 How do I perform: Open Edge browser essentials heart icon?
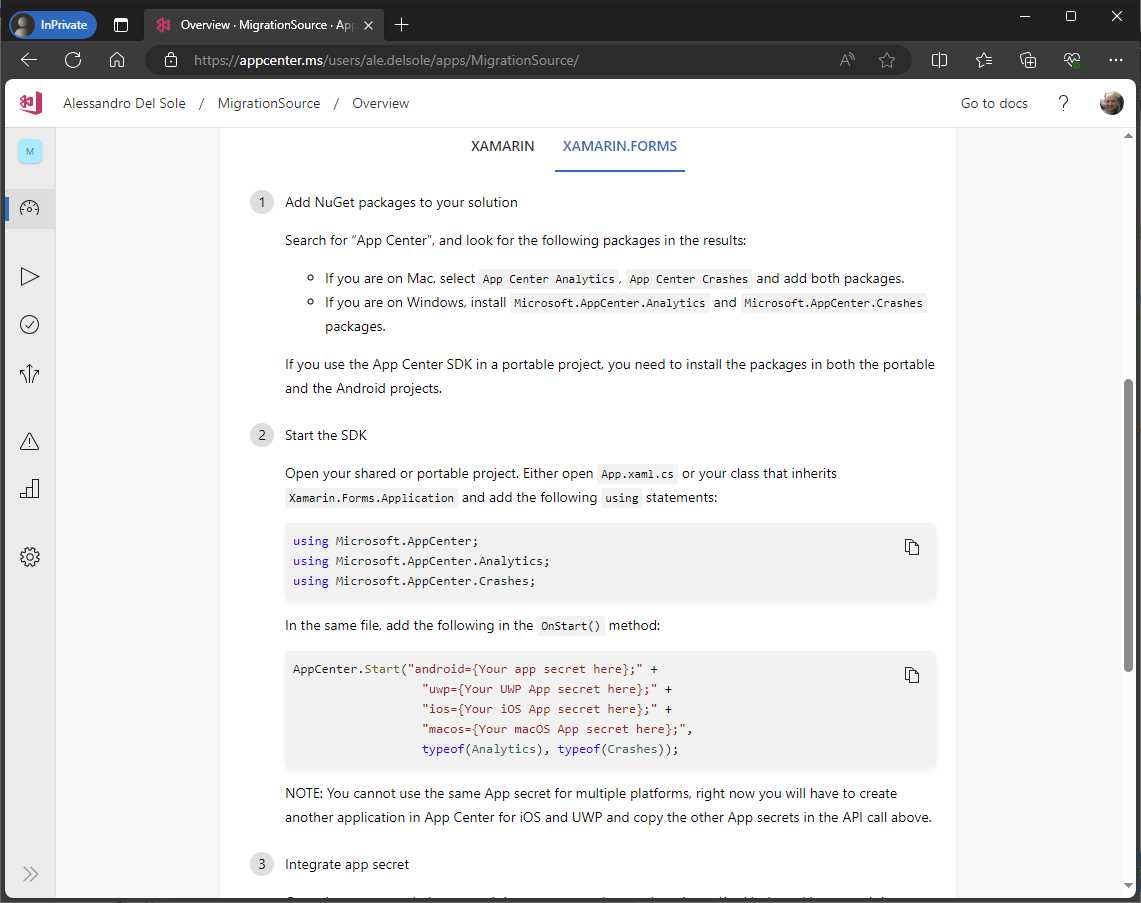[x=1072, y=60]
